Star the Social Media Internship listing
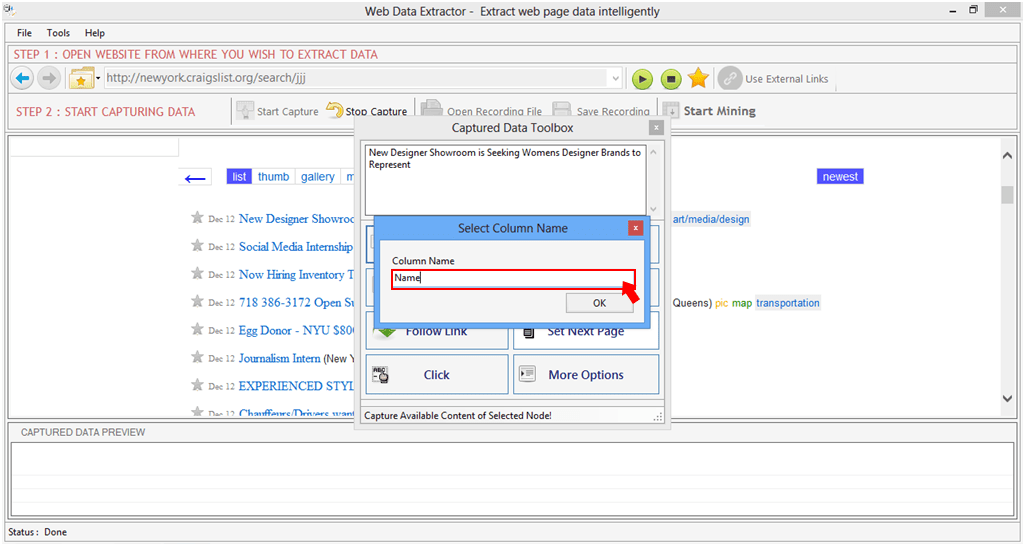This screenshot has width=1025, height=544. [197, 246]
